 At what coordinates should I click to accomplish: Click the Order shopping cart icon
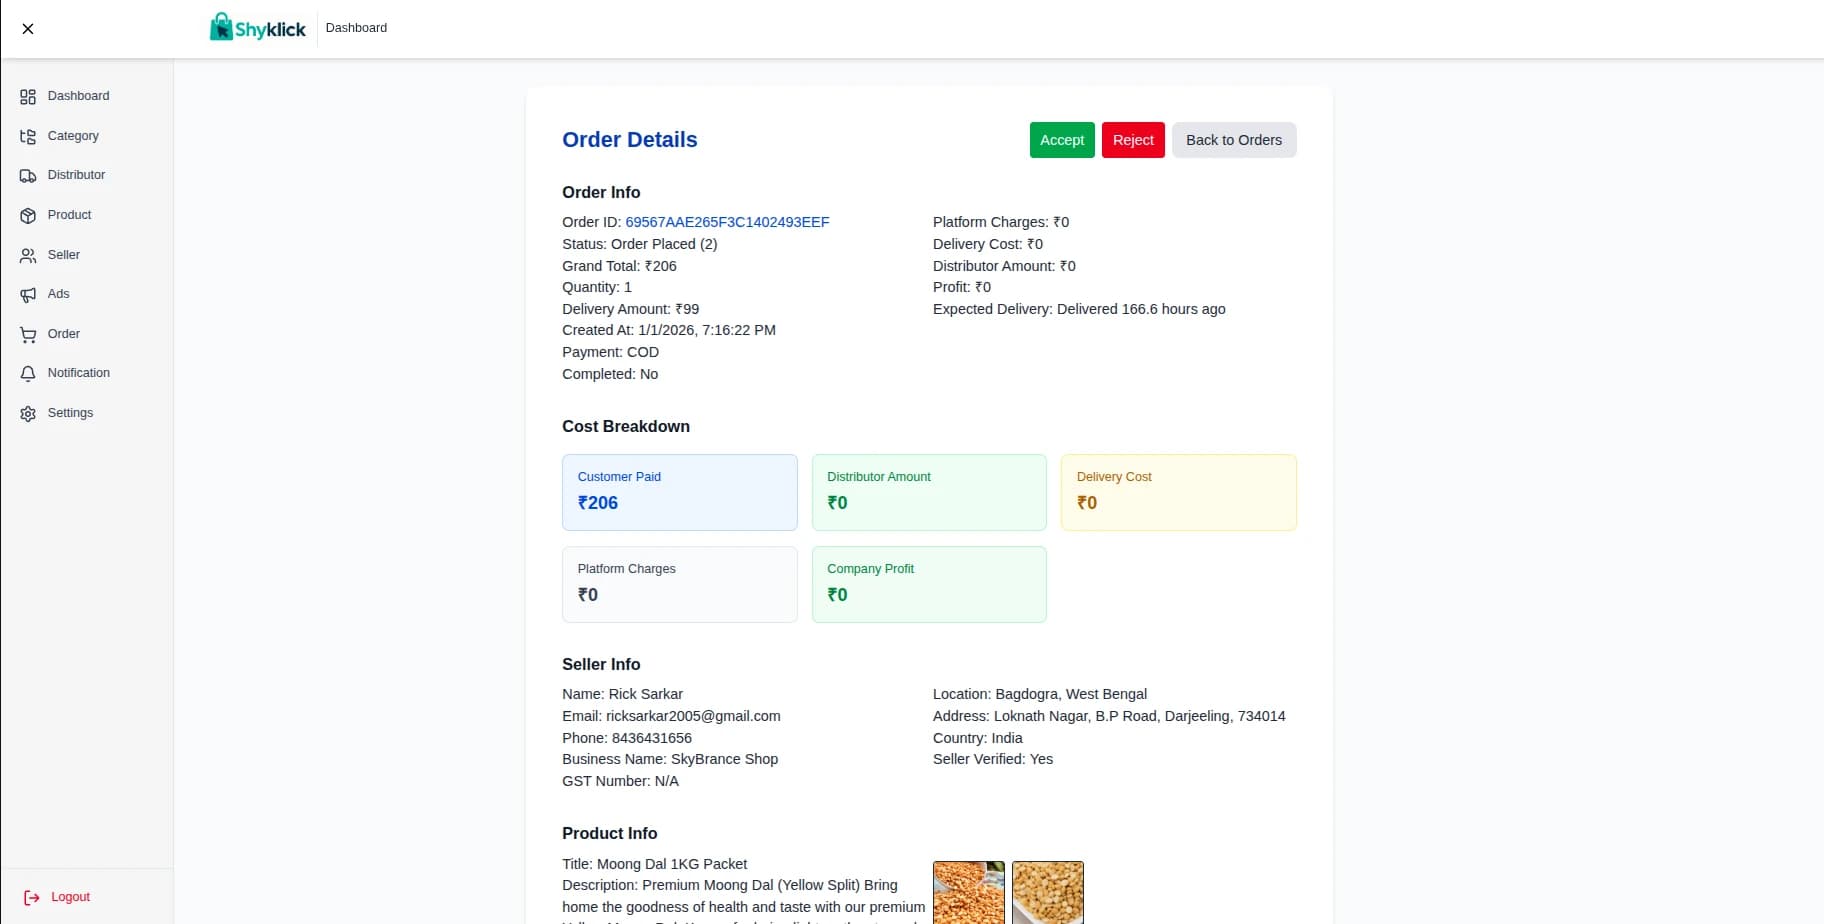pos(28,334)
